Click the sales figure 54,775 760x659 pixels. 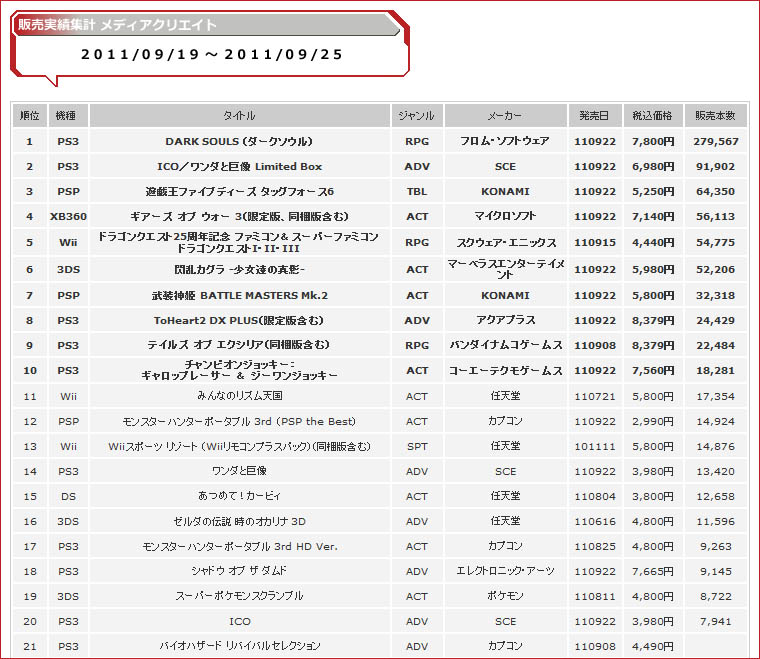click(x=716, y=243)
